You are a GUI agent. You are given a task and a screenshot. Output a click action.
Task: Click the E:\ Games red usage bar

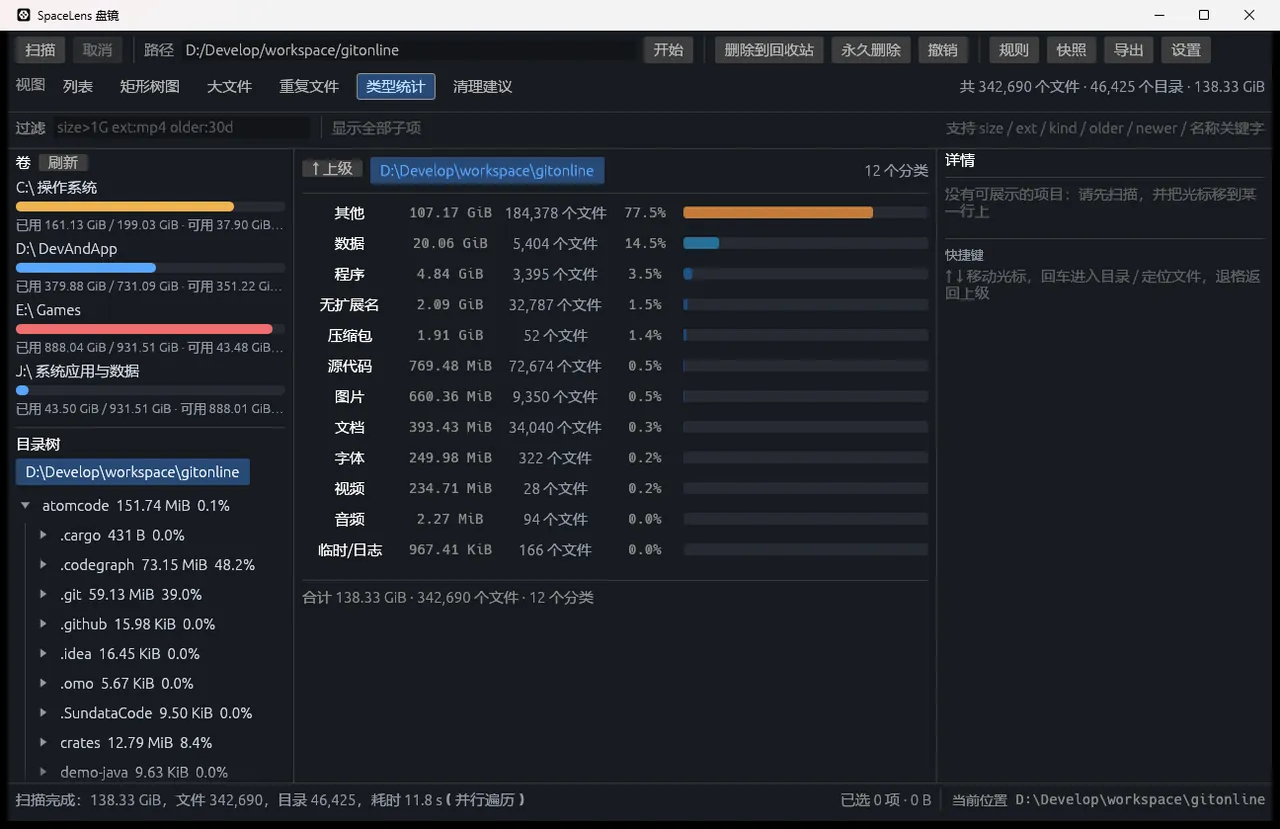(x=150, y=329)
